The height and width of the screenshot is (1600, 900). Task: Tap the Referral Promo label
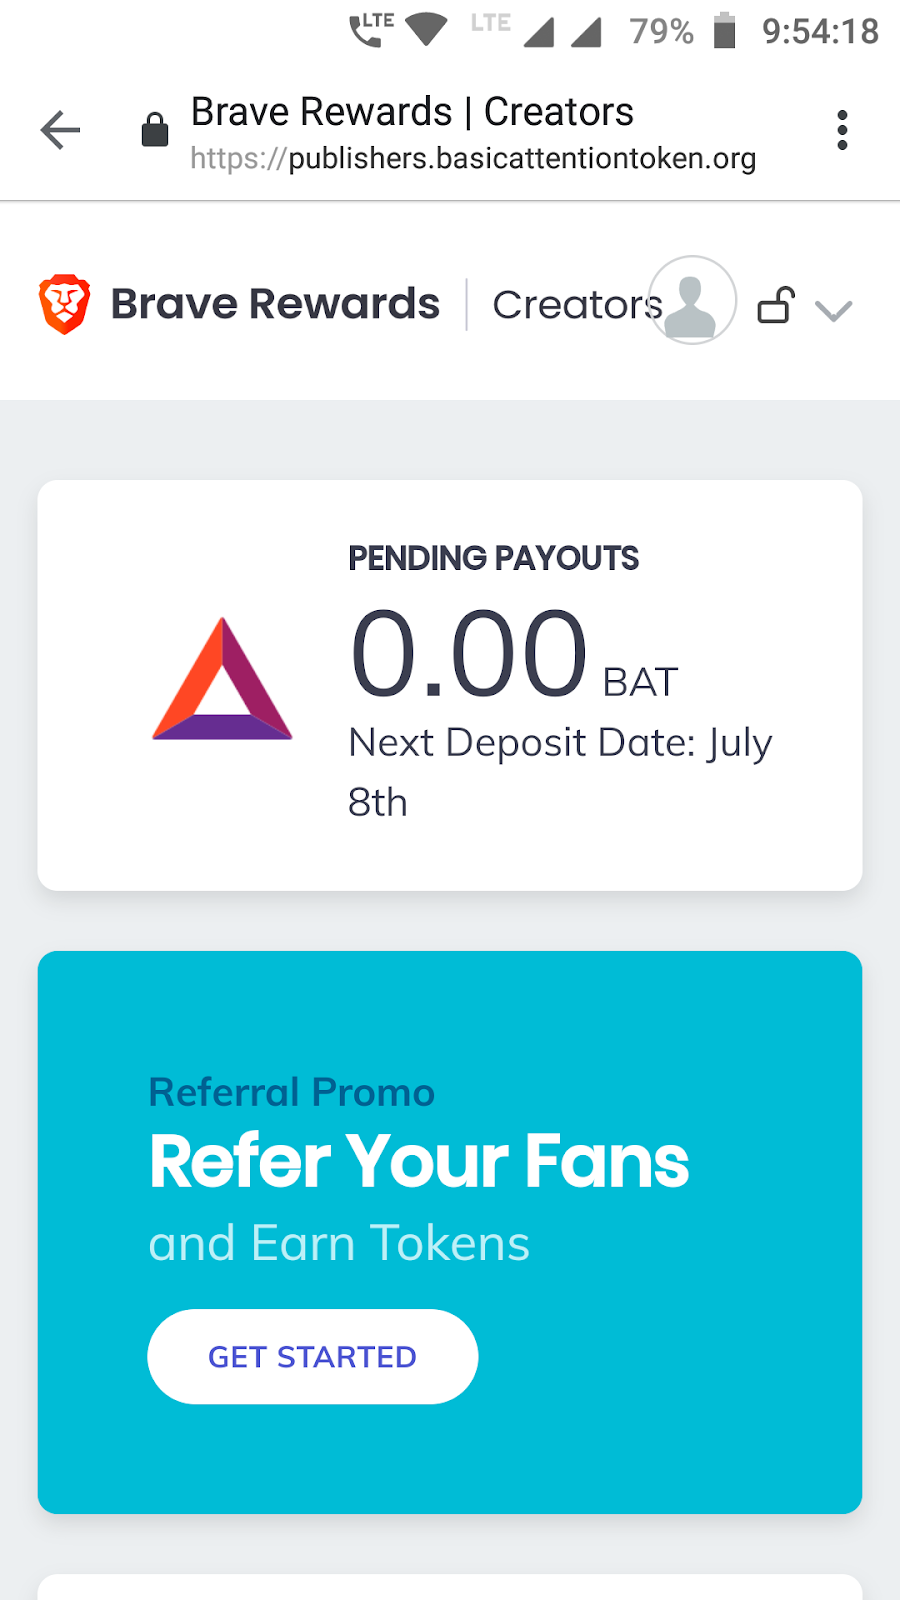pos(291,1092)
